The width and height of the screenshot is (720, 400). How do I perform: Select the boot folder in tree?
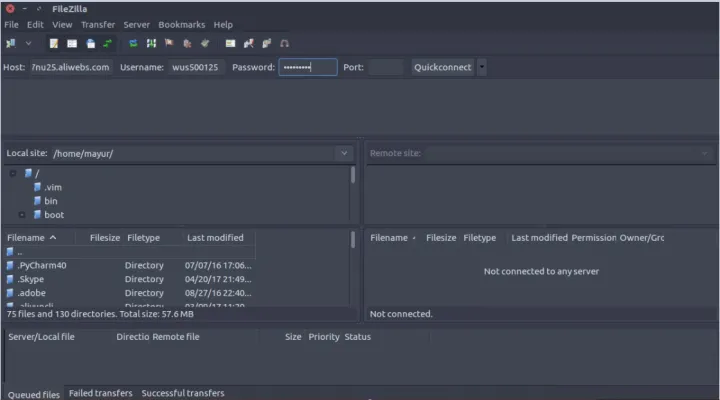click(x=54, y=215)
